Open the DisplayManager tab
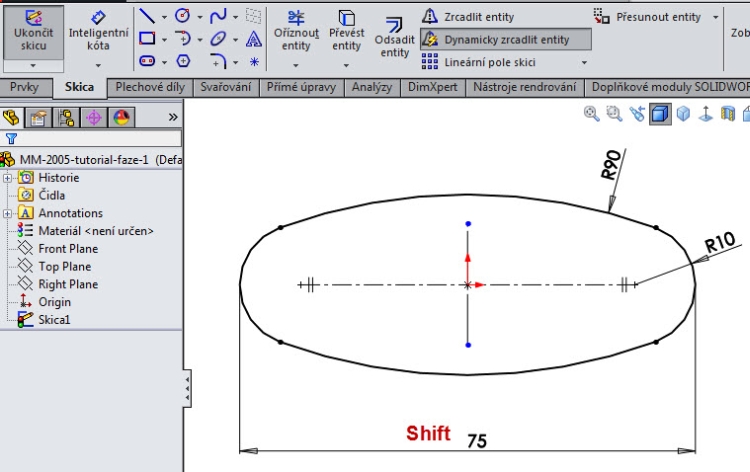The width and height of the screenshot is (750, 472). click(121, 117)
